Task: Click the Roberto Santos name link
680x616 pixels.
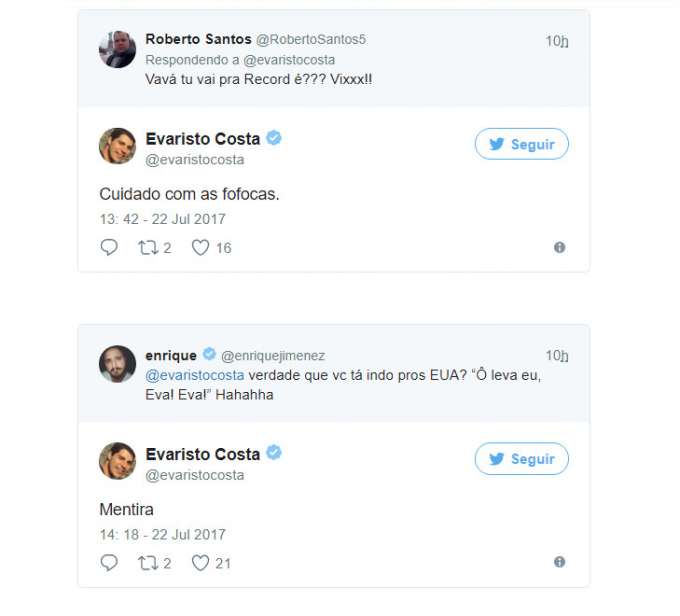Action: 198,39
